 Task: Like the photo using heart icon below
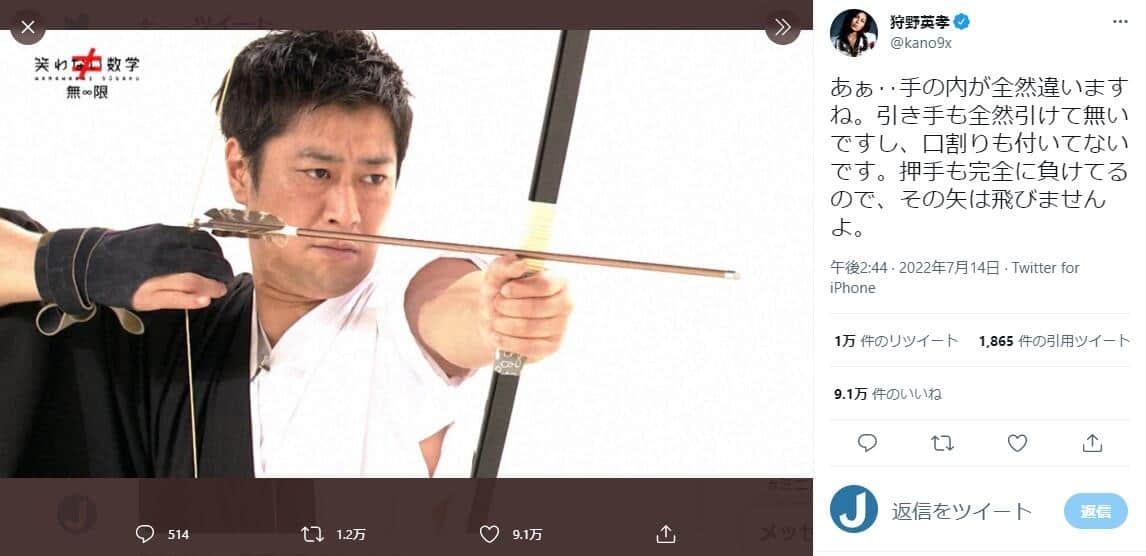point(490,535)
